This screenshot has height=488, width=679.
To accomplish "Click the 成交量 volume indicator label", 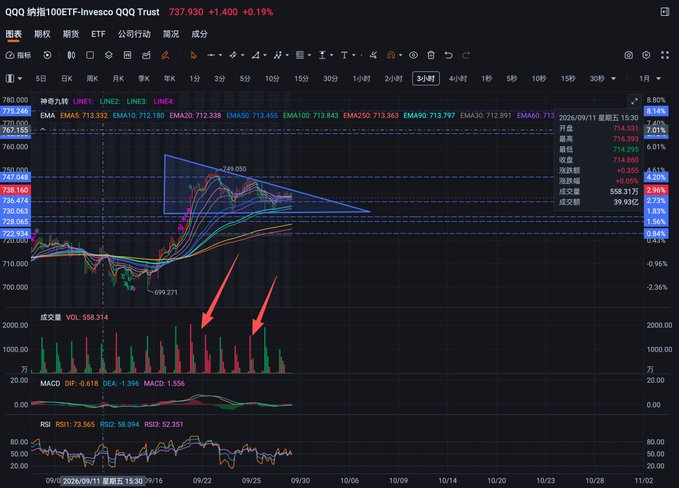I will (x=50, y=317).
